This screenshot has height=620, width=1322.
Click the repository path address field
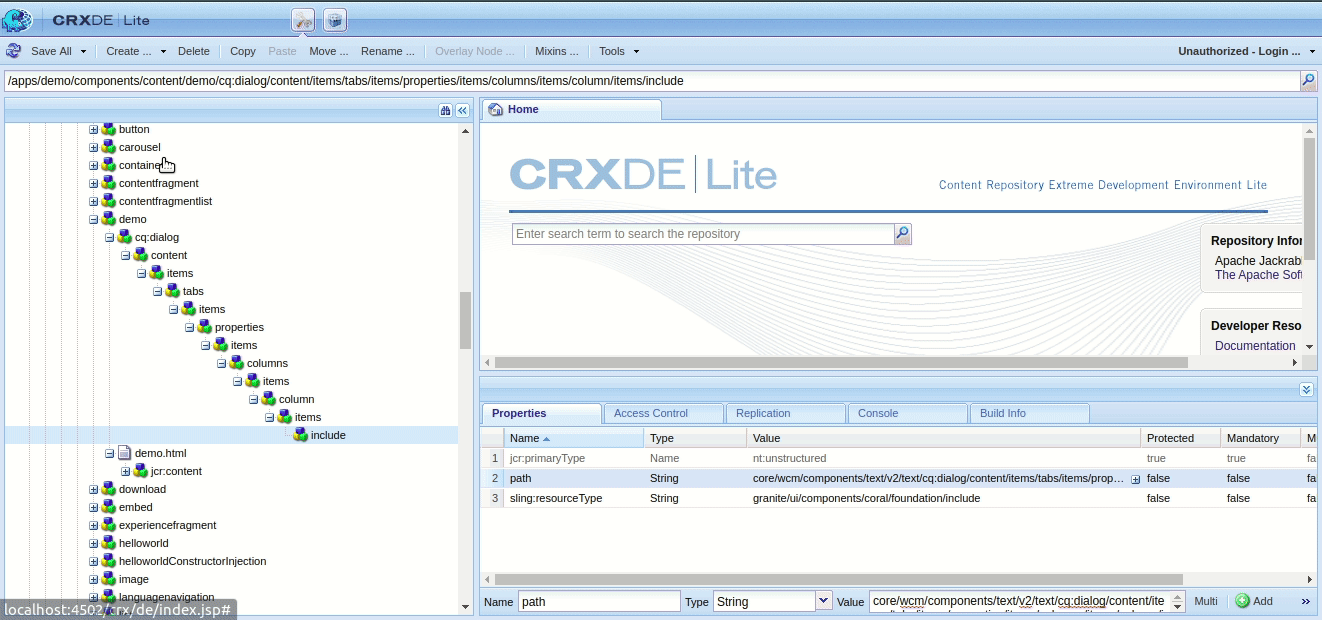[x=652, y=81]
